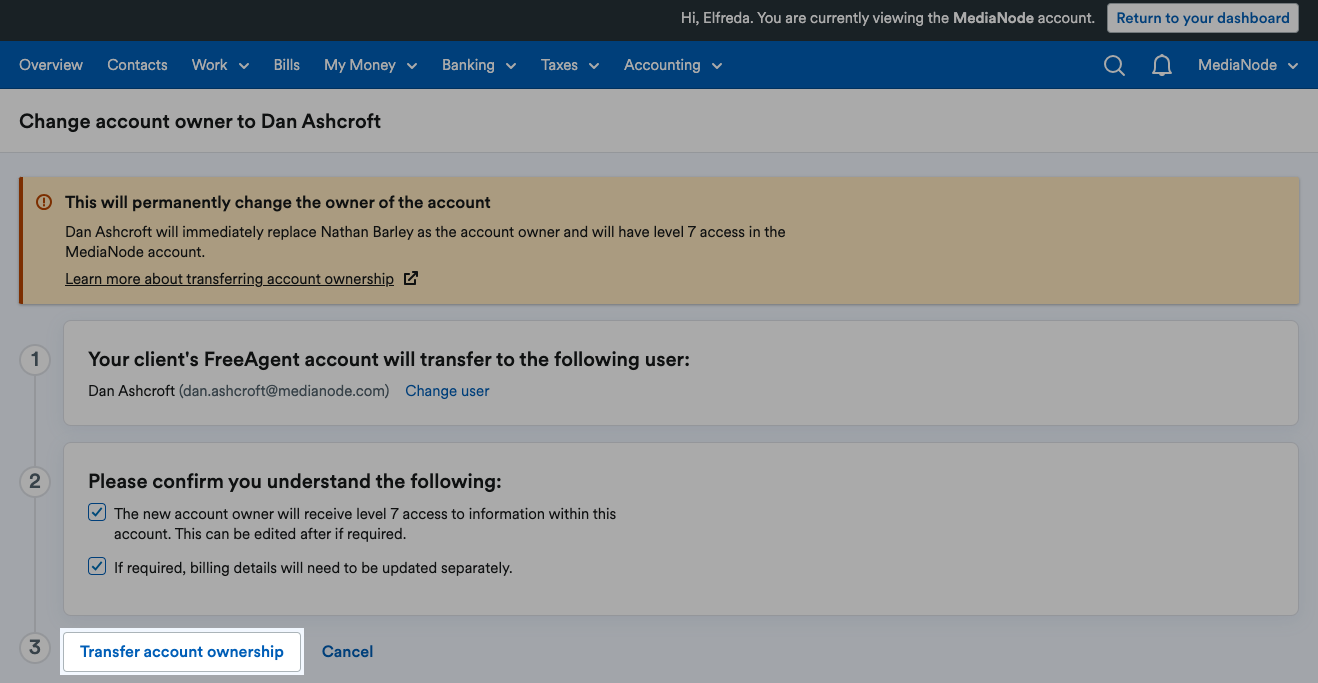Go to the Contacts section
Image resolution: width=1318 pixels, height=683 pixels.
pos(137,65)
